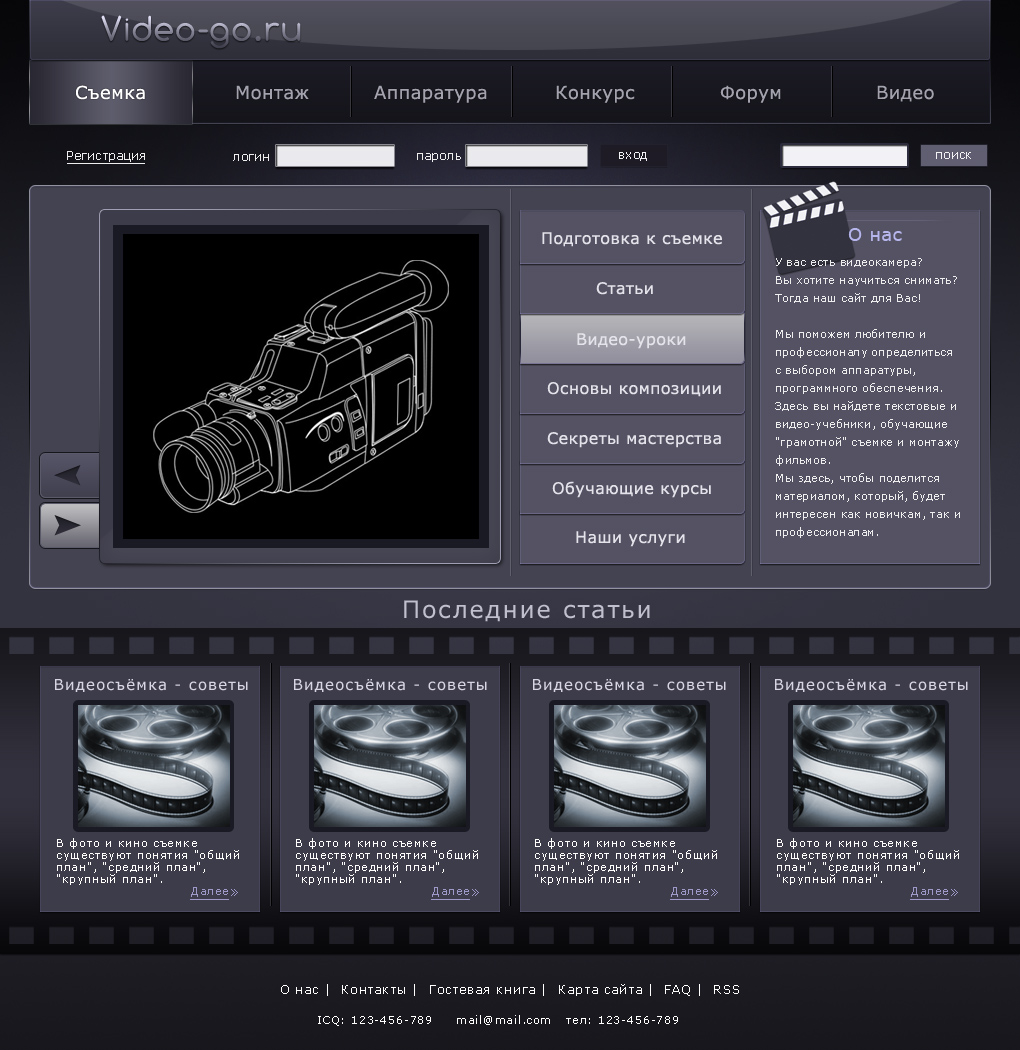Click the right arrow slideshow button
This screenshot has width=1020, height=1050.
point(69,525)
